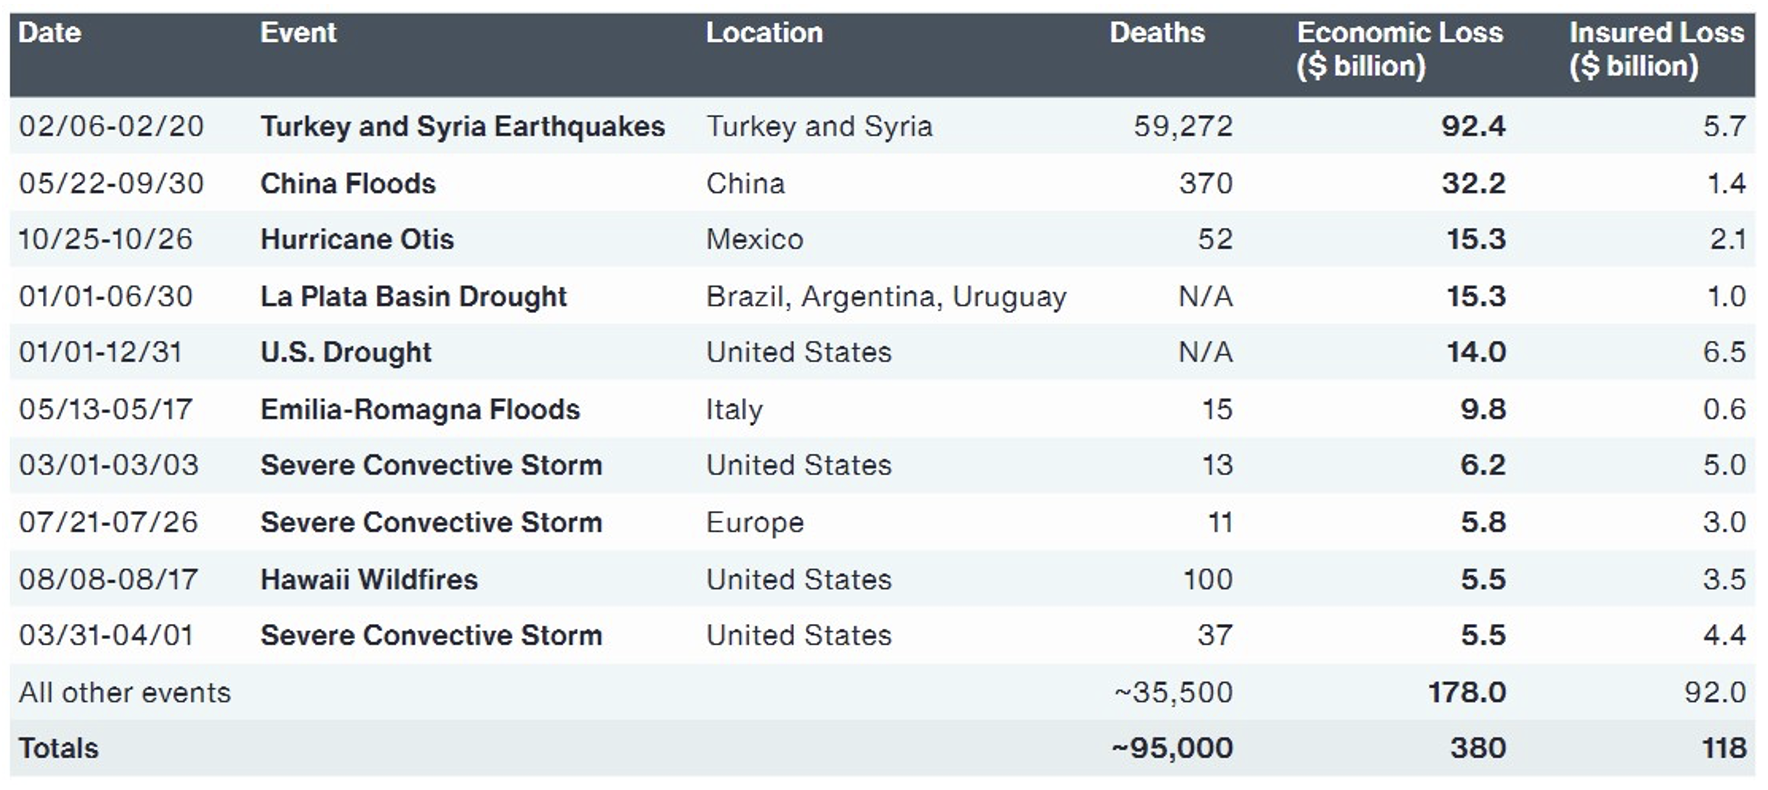Screen dimensions: 1768x790
Task: Select Turkey and Syria Earthquakes event cell
Action: tap(462, 127)
